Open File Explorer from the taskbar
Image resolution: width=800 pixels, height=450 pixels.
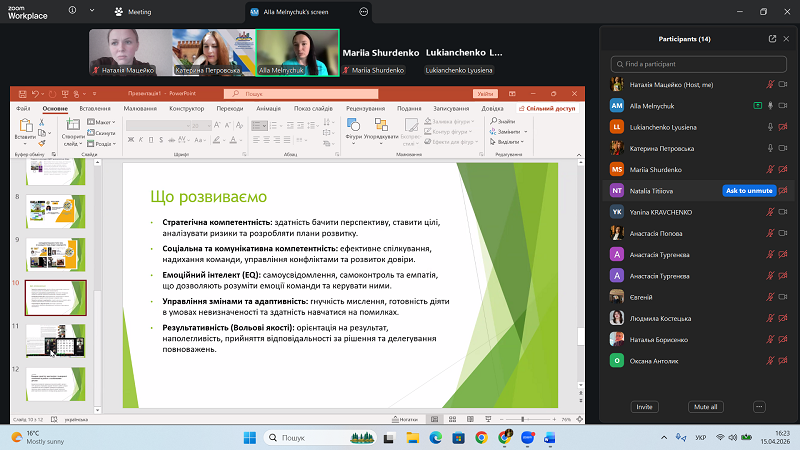[x=413, y=438]
